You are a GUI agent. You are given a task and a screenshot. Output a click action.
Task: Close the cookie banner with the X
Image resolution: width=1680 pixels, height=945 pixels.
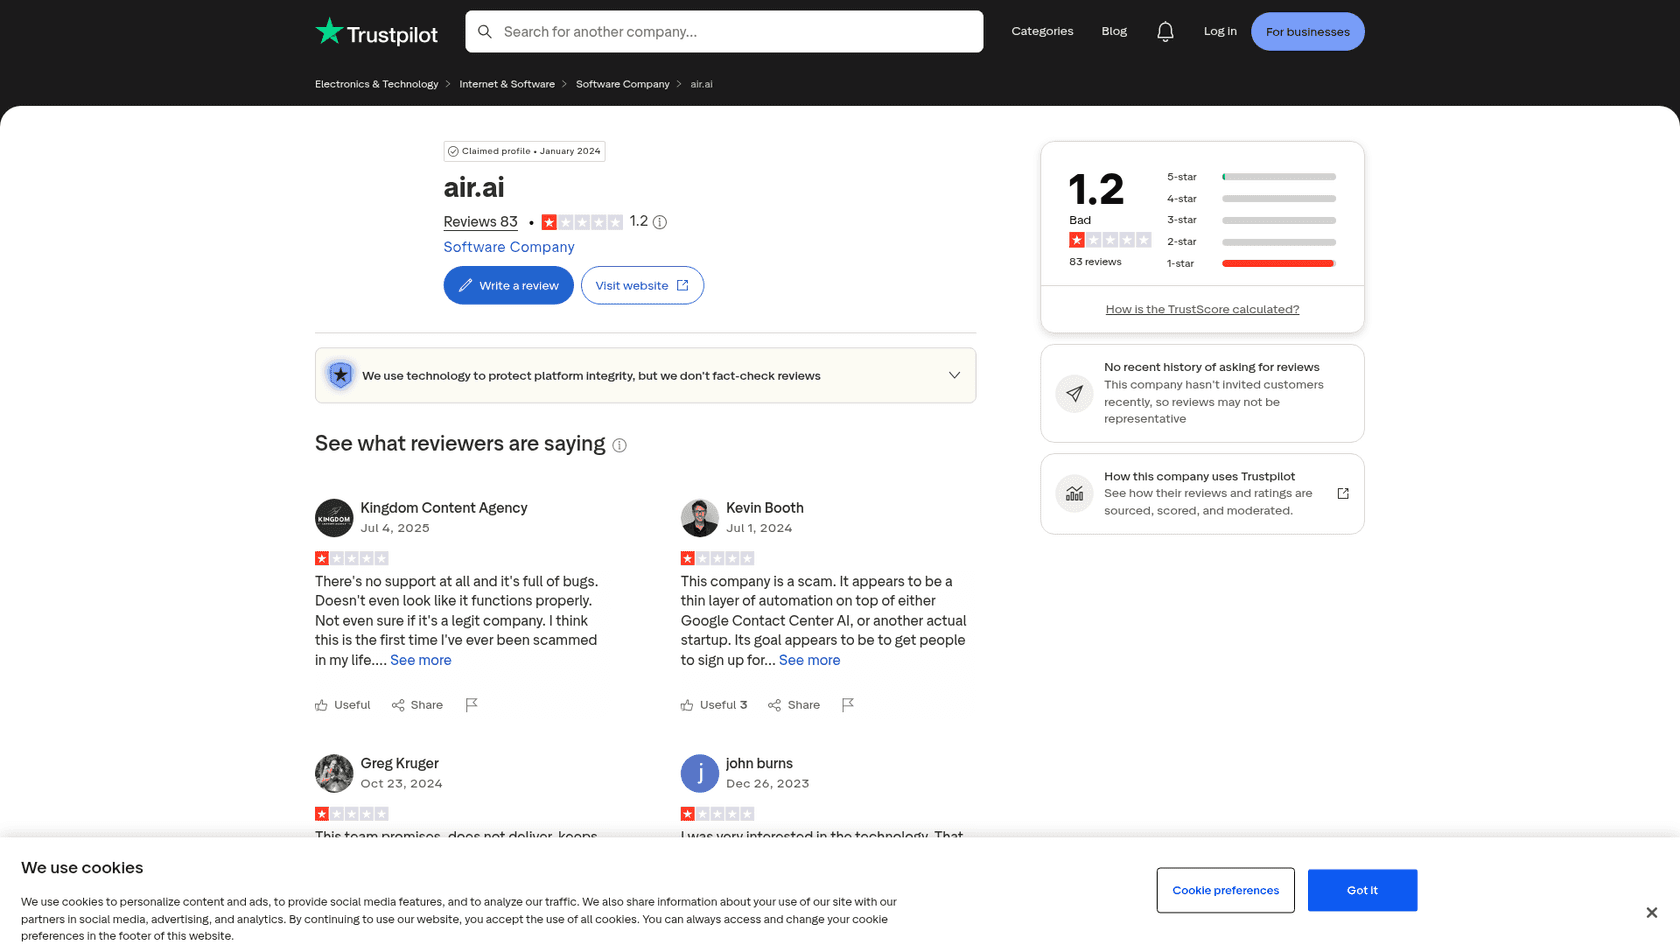click(x=1652, y=912)
